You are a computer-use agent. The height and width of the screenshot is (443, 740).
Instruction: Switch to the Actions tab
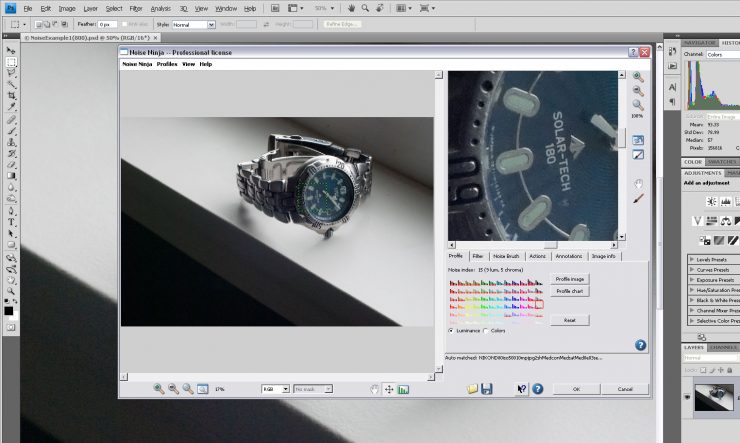537,256
